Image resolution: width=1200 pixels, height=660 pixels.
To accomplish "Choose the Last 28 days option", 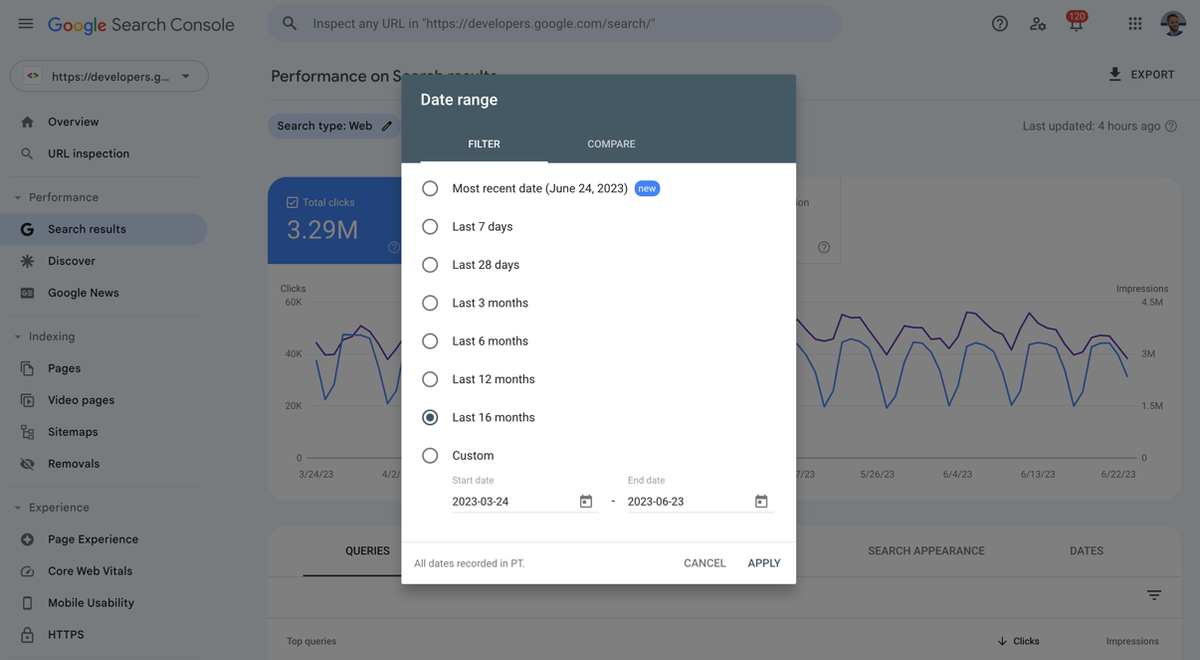I will pos(430,264).
